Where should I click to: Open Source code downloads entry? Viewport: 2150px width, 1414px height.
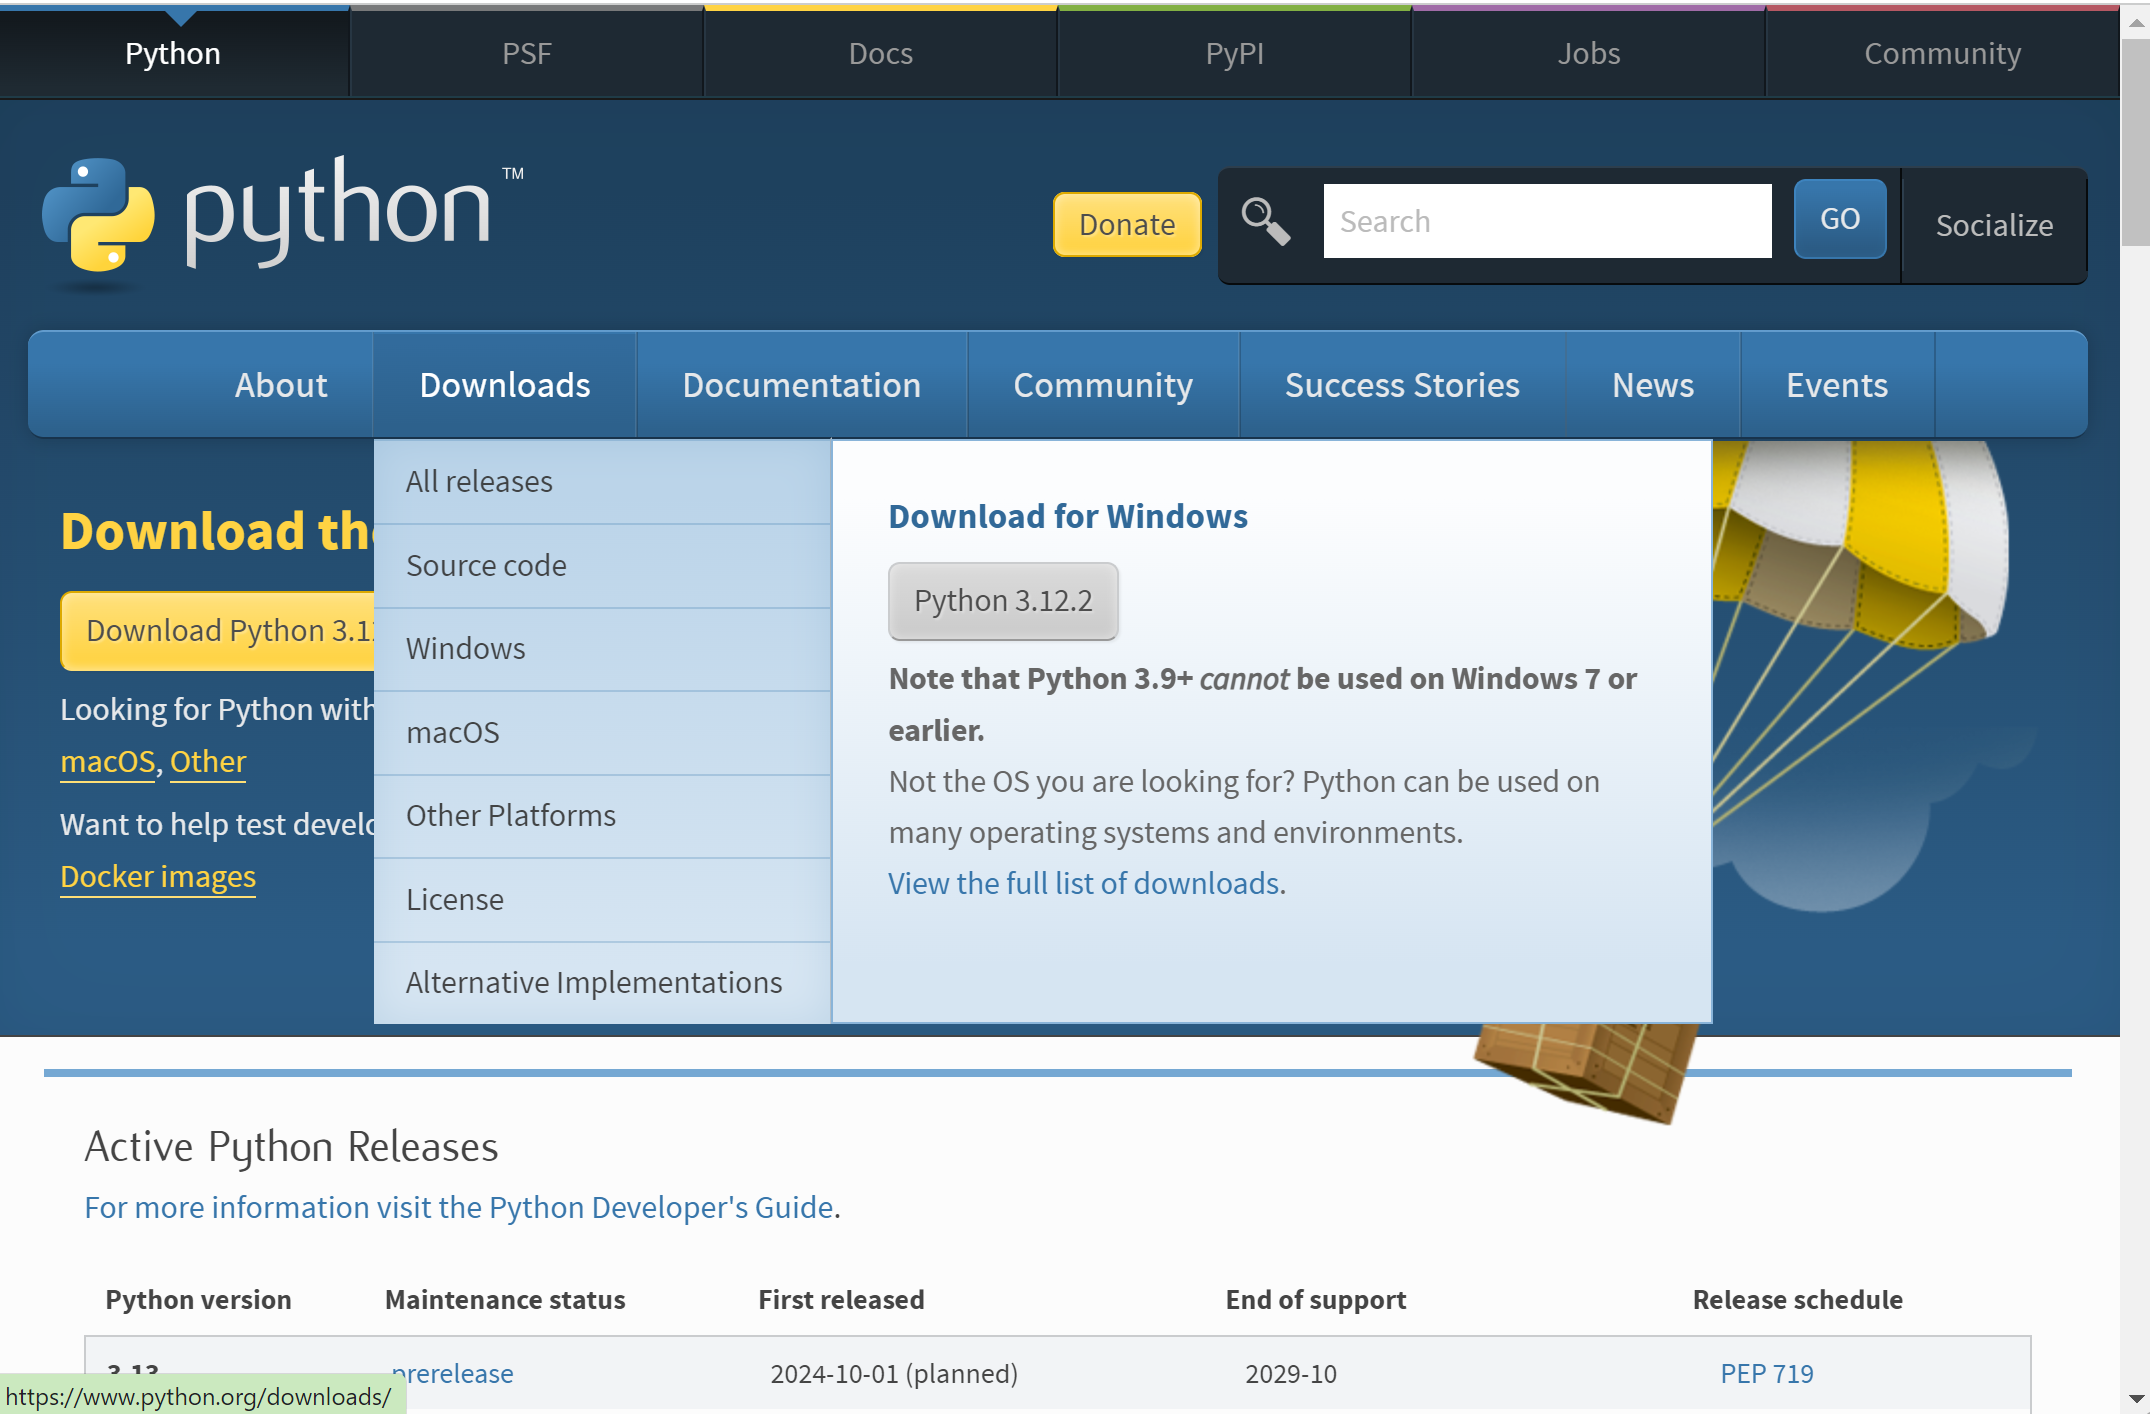[x=486, y=565]
